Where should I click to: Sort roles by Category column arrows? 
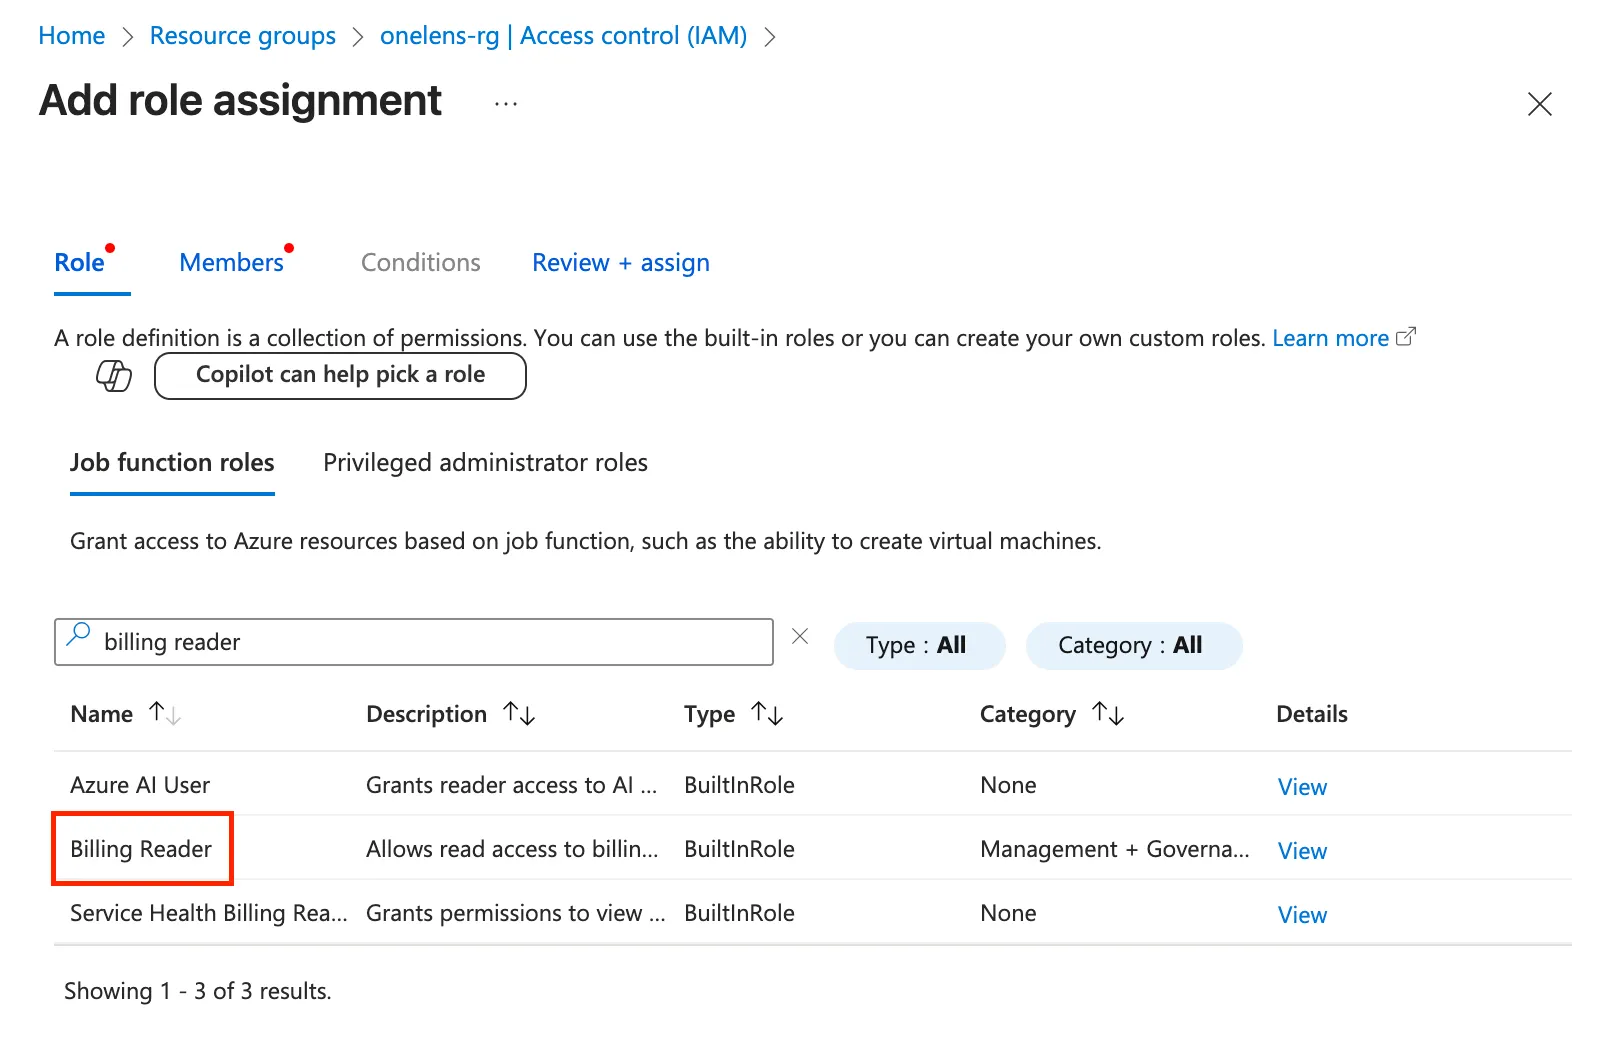coord(1108,714)
